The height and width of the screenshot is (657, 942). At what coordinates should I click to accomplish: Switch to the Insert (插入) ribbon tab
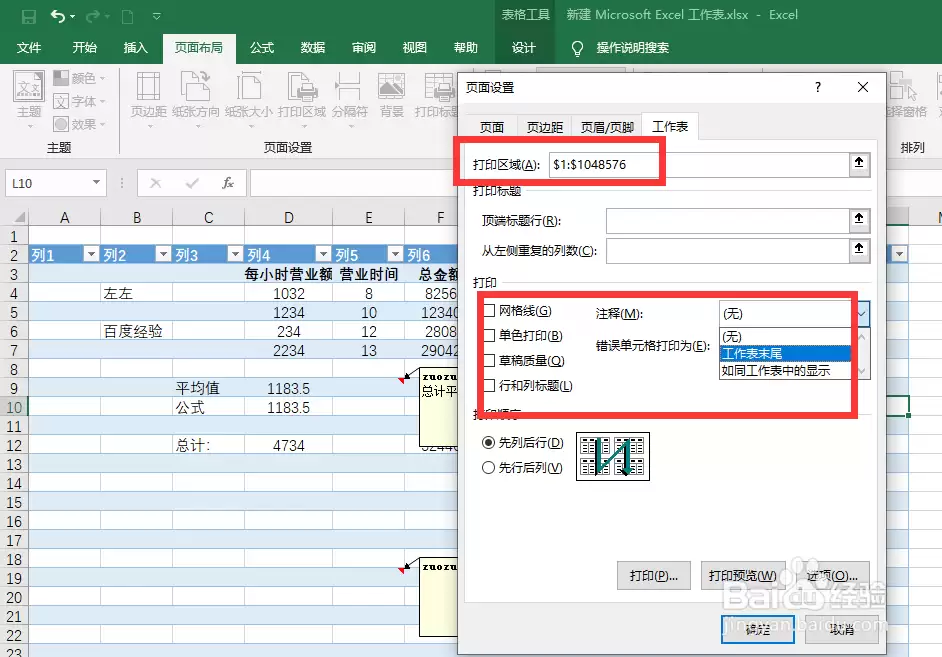point(135,48)
